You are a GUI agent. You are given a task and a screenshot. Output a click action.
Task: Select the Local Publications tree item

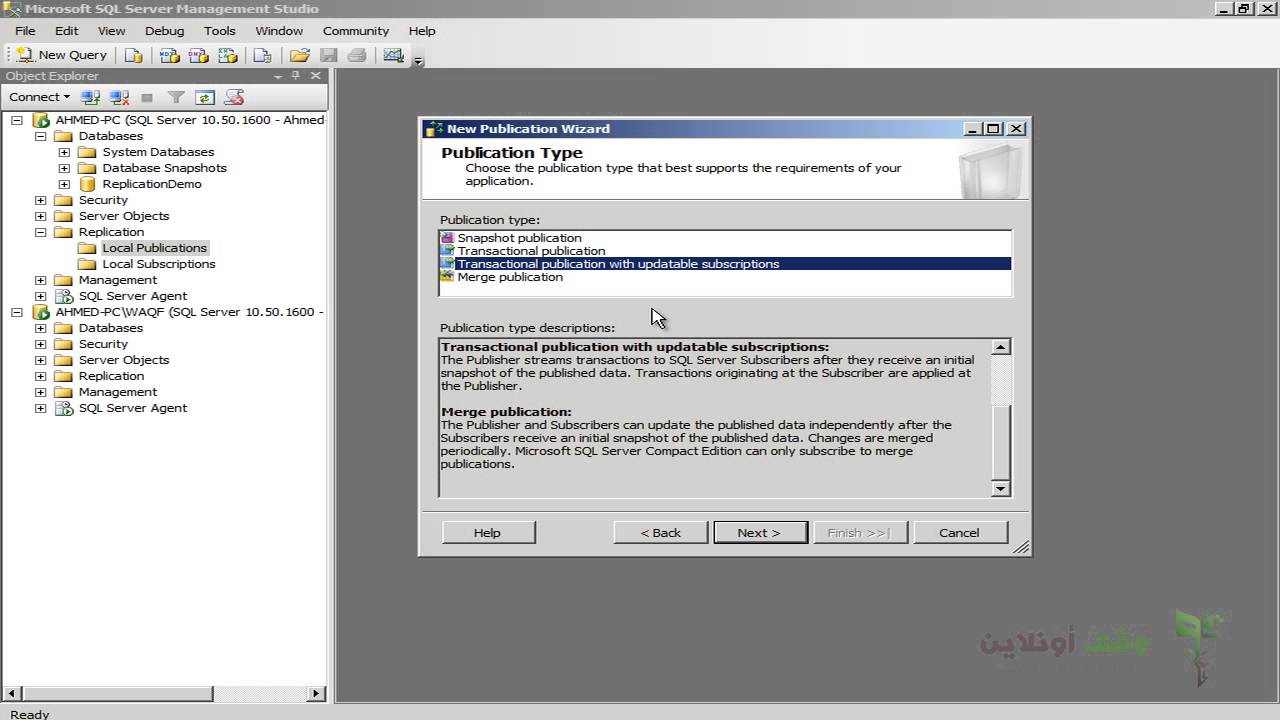click(x=155, y=248)
